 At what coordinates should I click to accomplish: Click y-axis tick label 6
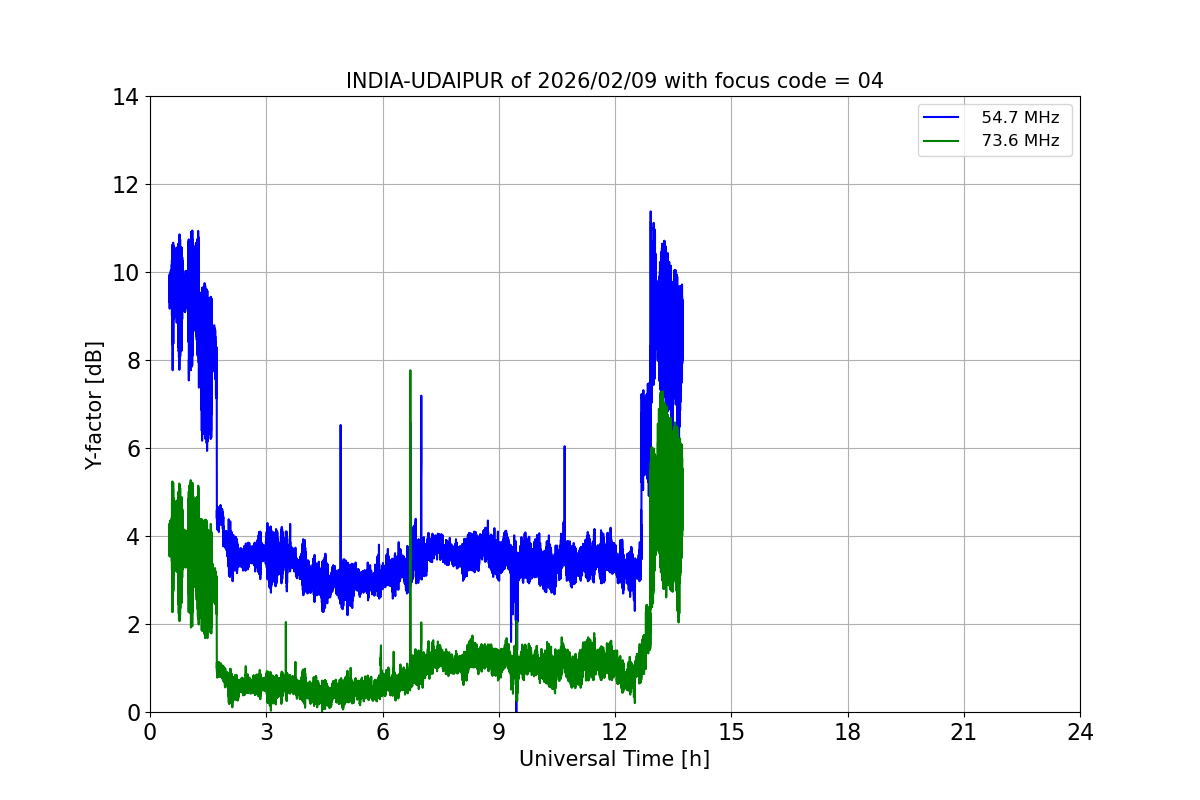(x=133, y=449)
